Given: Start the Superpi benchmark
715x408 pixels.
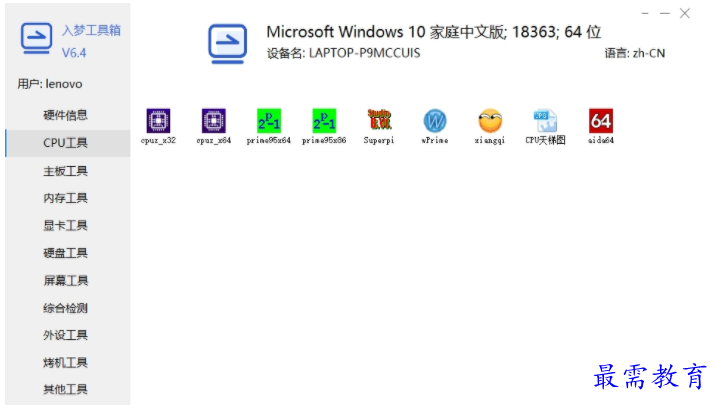Looking at the screenshot, I should point(379,126).
